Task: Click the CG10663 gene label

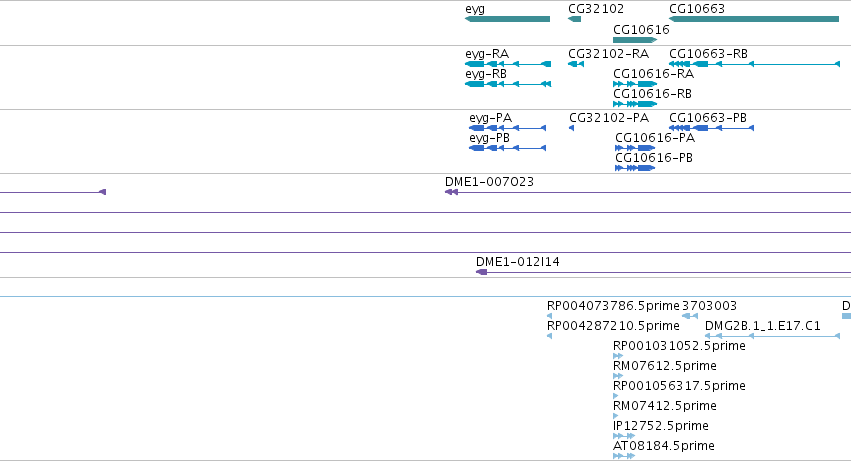Action: click(x=697, y=9)
